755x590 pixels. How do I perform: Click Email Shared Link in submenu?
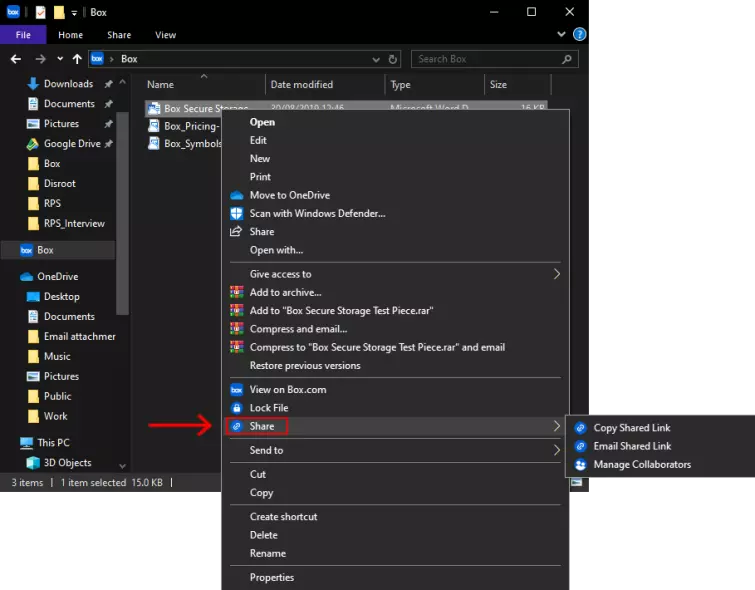click(632, 446)
